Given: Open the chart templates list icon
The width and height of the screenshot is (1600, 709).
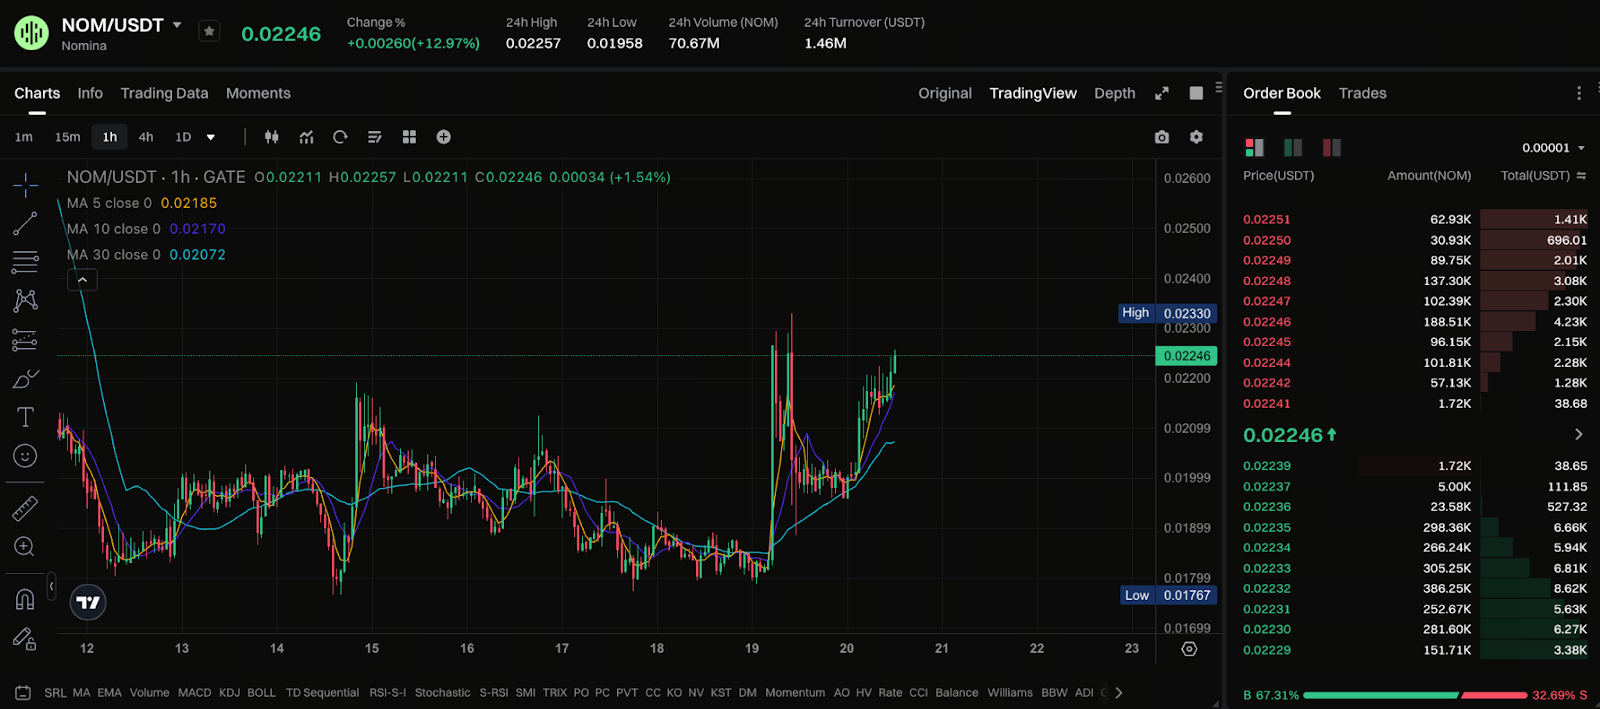Looking at the screenshot, I should [x=375, y=137].
